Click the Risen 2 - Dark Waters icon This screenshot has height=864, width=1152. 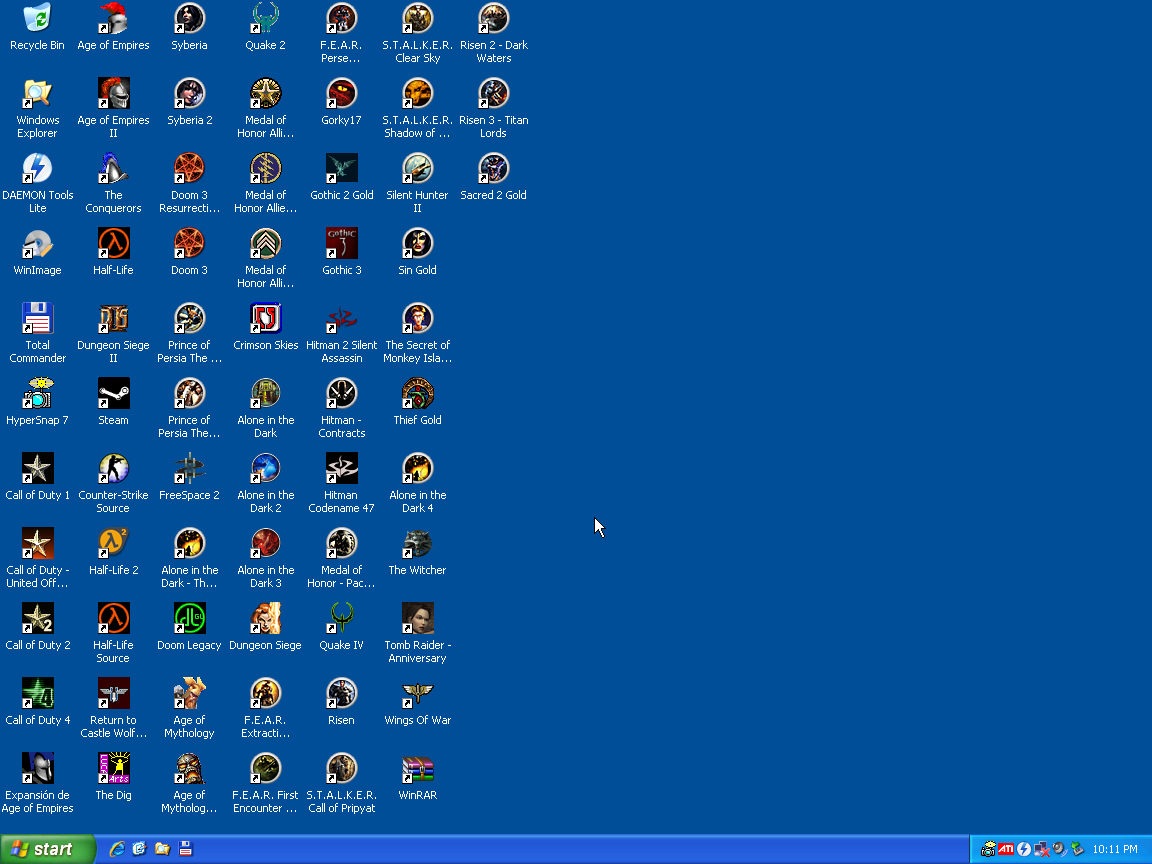(494, 19)
